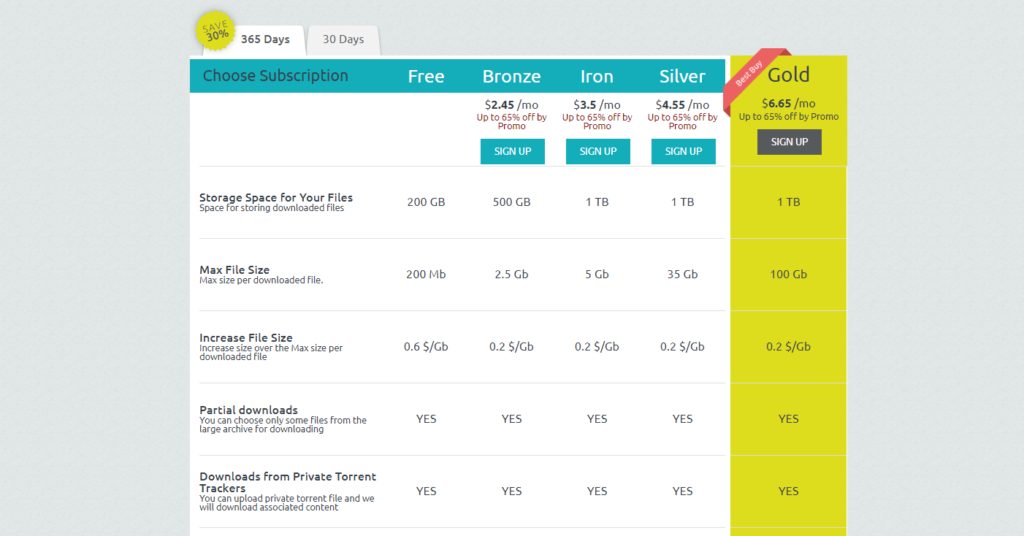Click the Gold YES in Private Torrent row

click(x=788, y=492)
